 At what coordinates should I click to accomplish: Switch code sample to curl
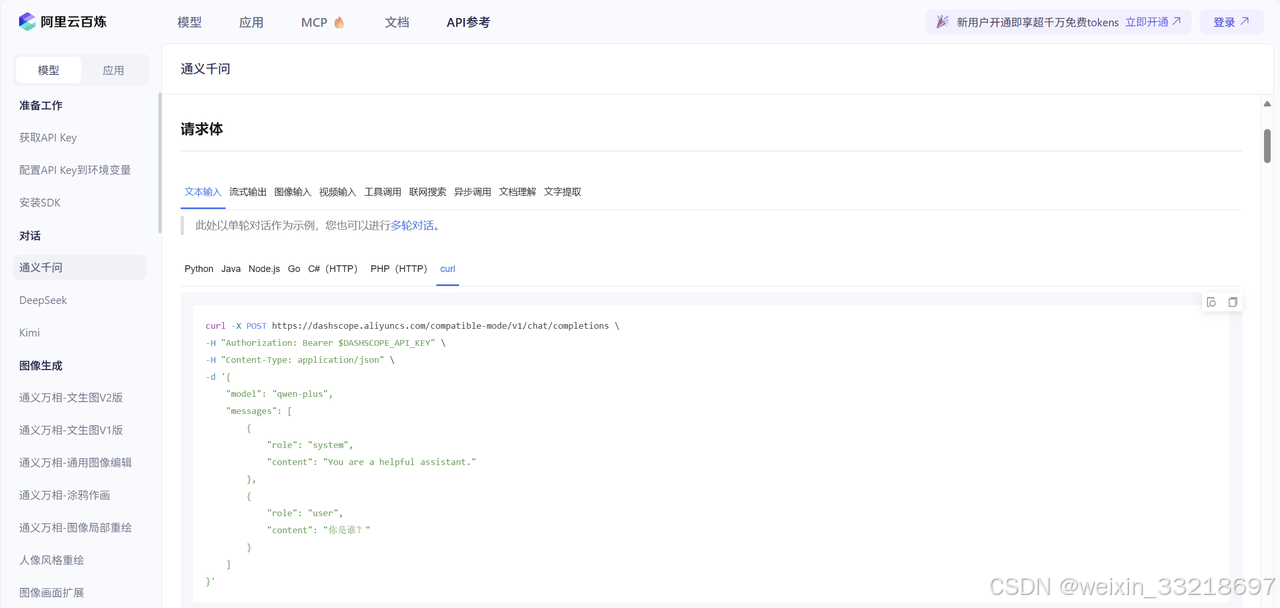click(x=448, y=269)
